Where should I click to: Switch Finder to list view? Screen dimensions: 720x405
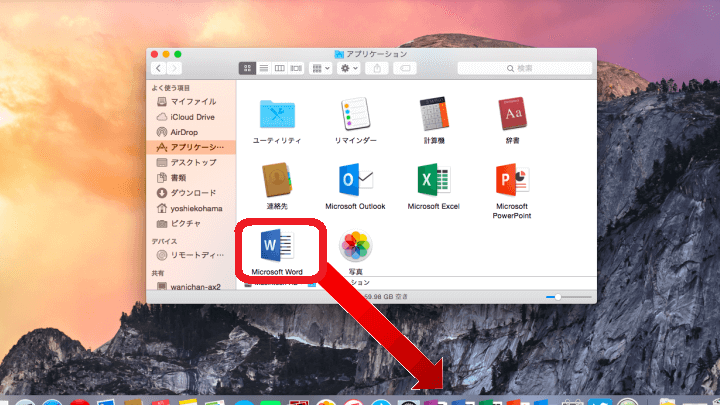click(264, 68)
